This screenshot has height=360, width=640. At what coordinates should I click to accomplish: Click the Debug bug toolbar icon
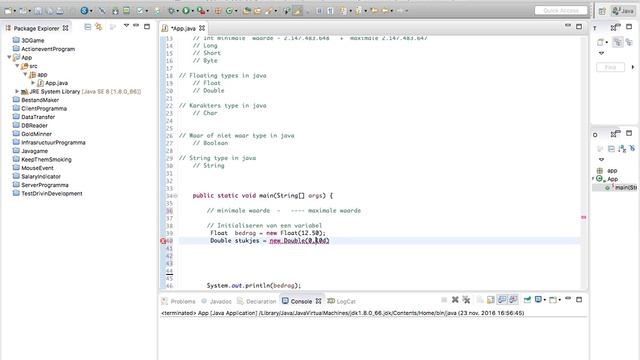pos(171,11)
